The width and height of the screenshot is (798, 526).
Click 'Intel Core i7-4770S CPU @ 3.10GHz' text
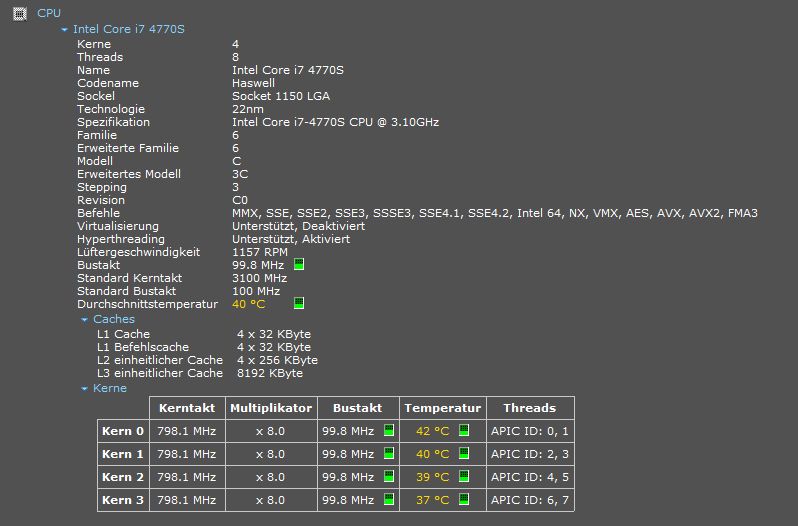(x=335, y=122)
